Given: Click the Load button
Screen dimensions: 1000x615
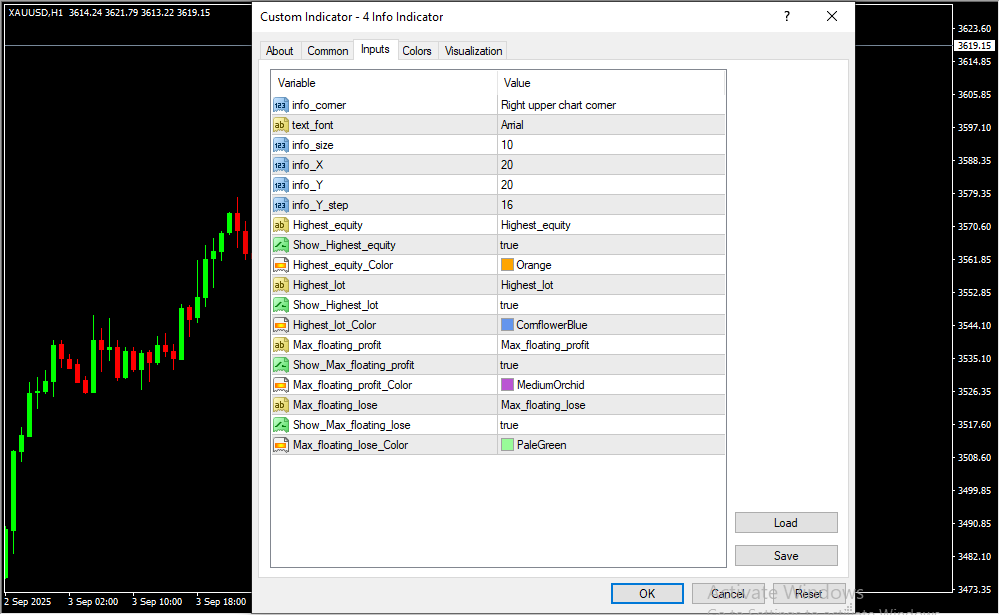Looking at the screenshot, I should [785, 523].
